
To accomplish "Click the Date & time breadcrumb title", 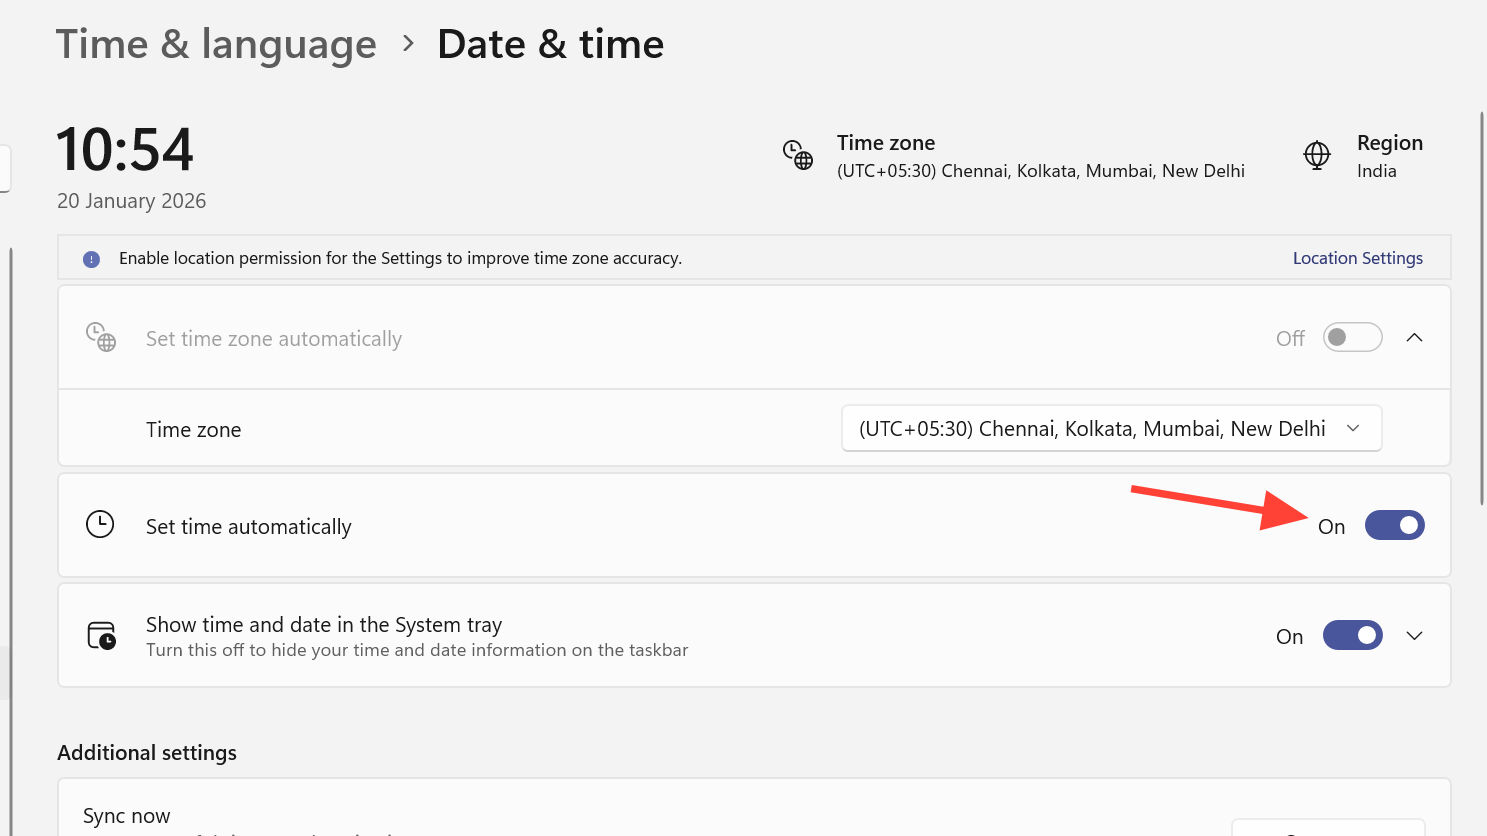I will click(550, 44).
